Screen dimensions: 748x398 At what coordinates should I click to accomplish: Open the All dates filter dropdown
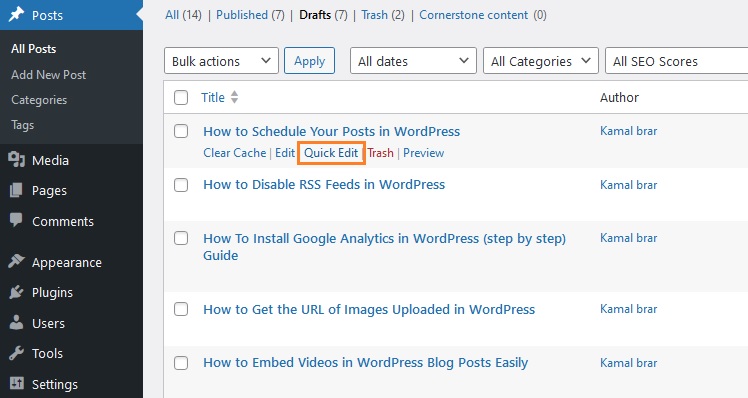coord(413,61)
